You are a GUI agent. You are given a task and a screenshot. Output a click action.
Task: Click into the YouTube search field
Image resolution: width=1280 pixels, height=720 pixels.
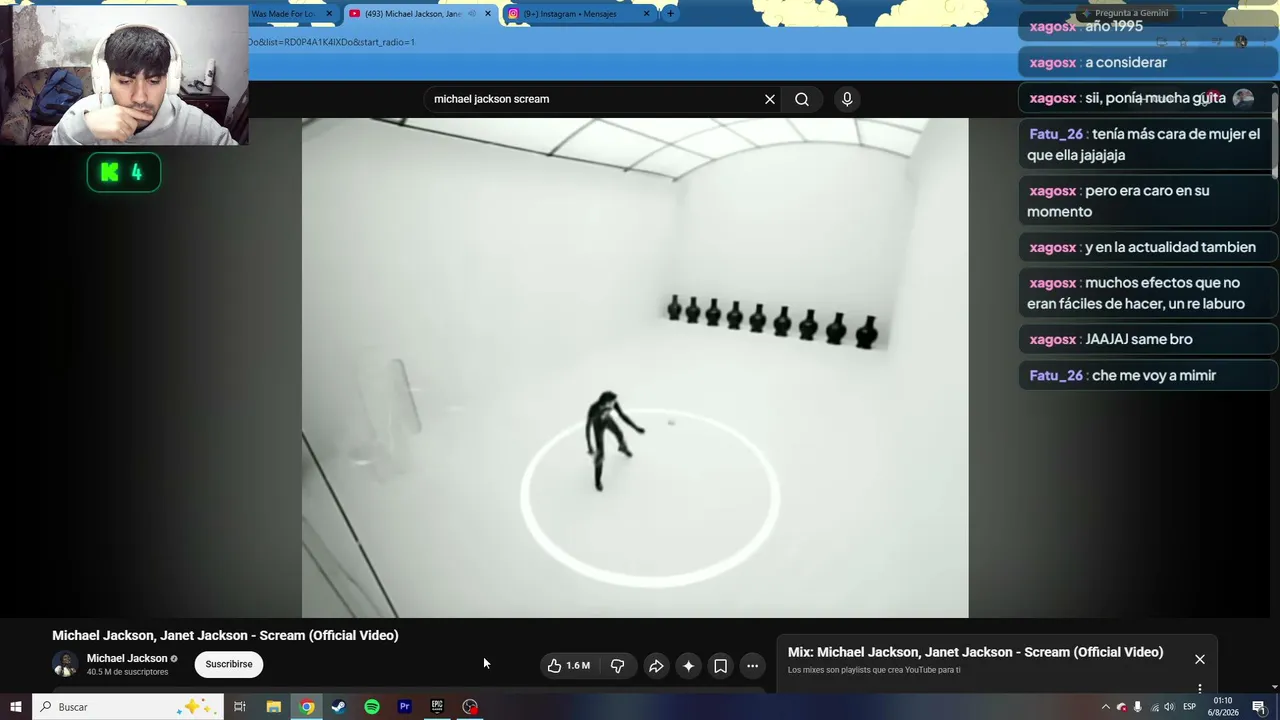click(x=595, y=99)
